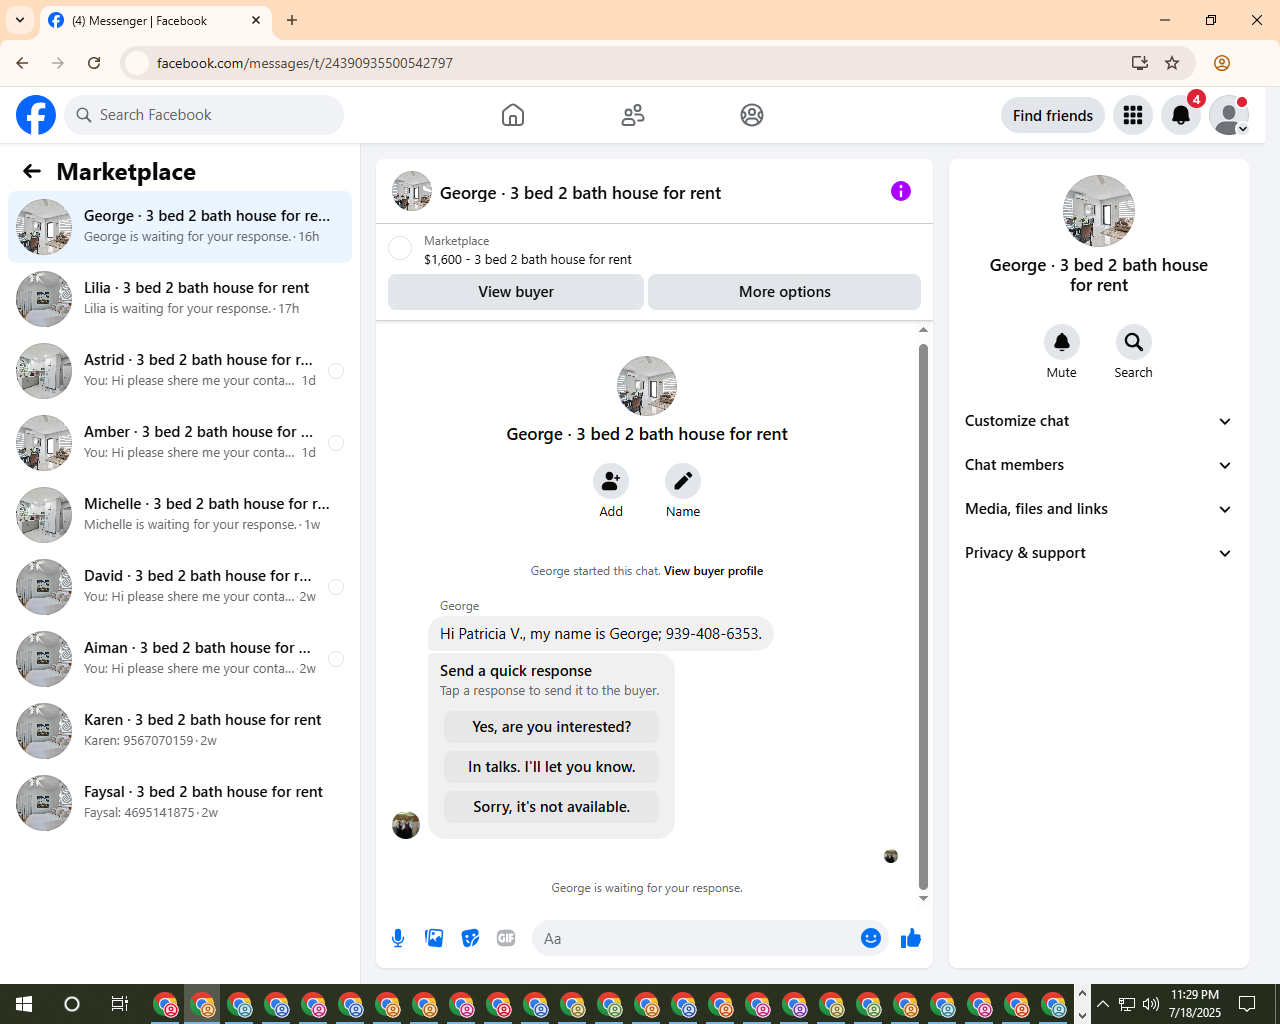The image size is (1280, 1024).
Task: Click More options button
Action: [785, 292]
